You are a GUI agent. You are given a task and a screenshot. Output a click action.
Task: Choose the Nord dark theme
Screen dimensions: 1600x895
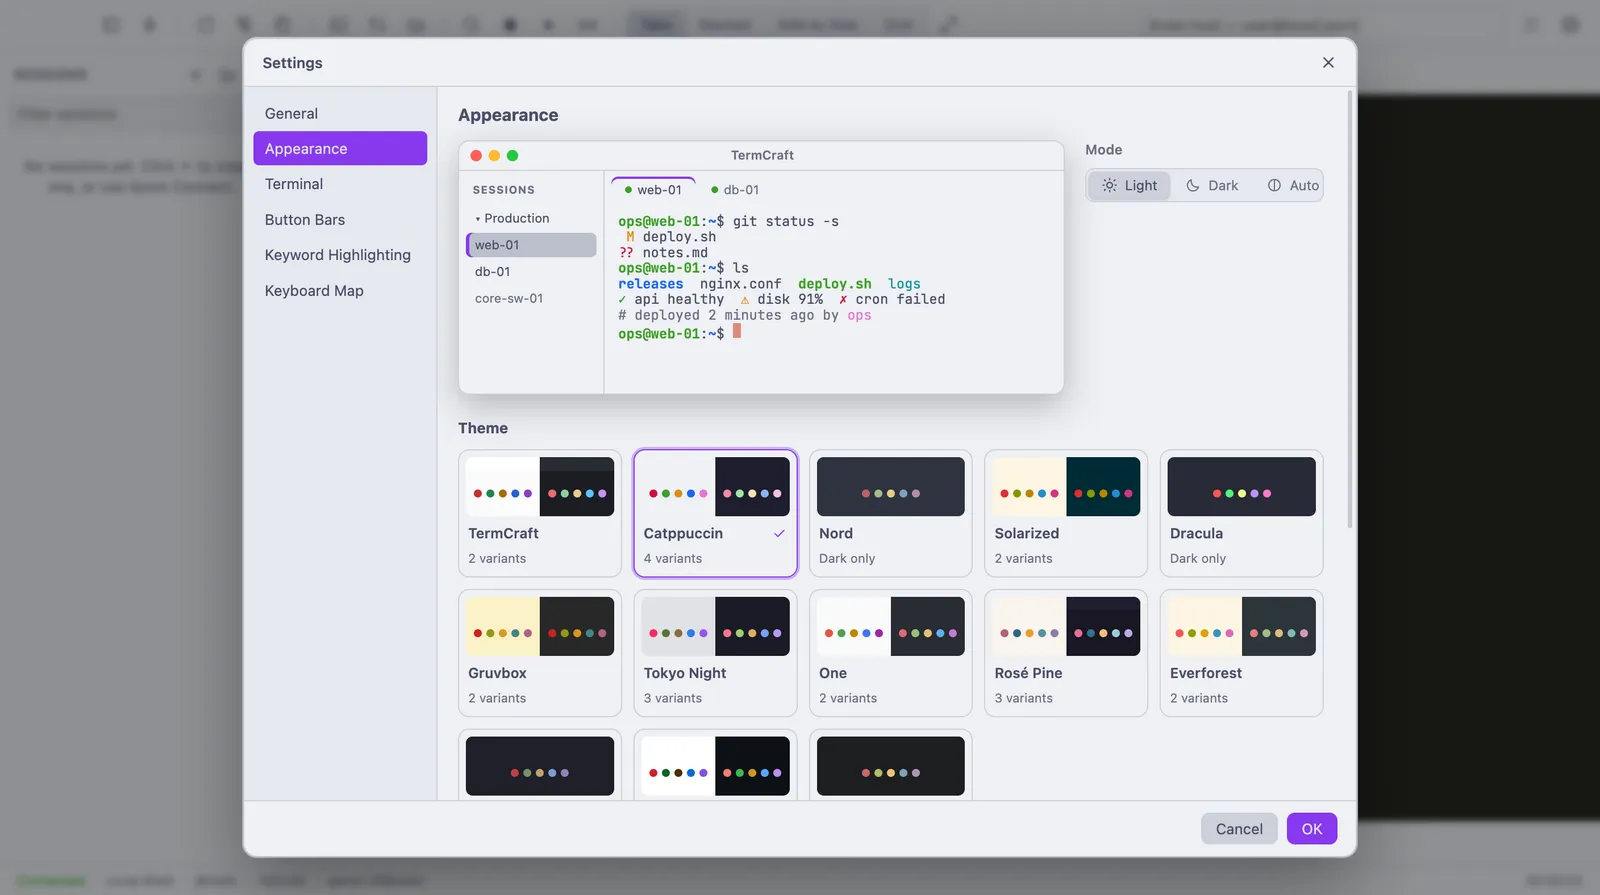pos(890,513)
